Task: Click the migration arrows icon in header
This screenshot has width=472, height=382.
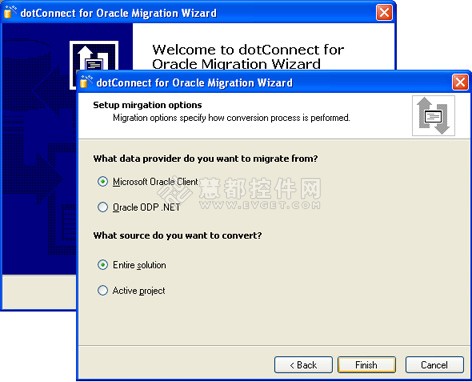Action: point(433,116)
